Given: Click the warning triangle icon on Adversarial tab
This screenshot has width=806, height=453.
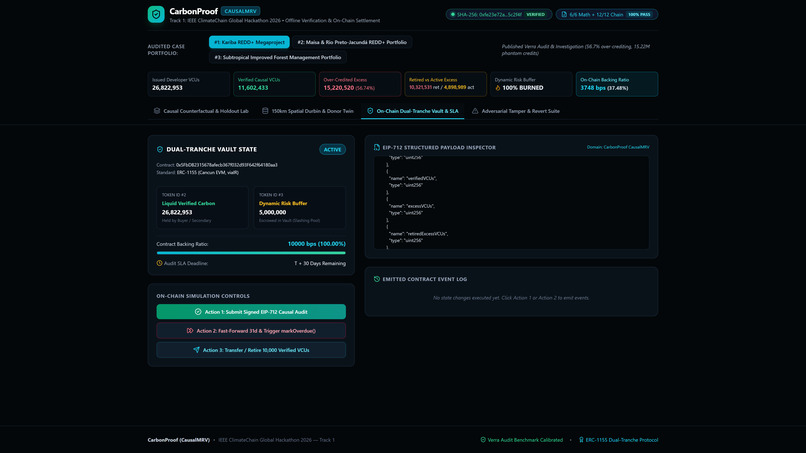Looking at the screenshot, I should coord(475,111).
